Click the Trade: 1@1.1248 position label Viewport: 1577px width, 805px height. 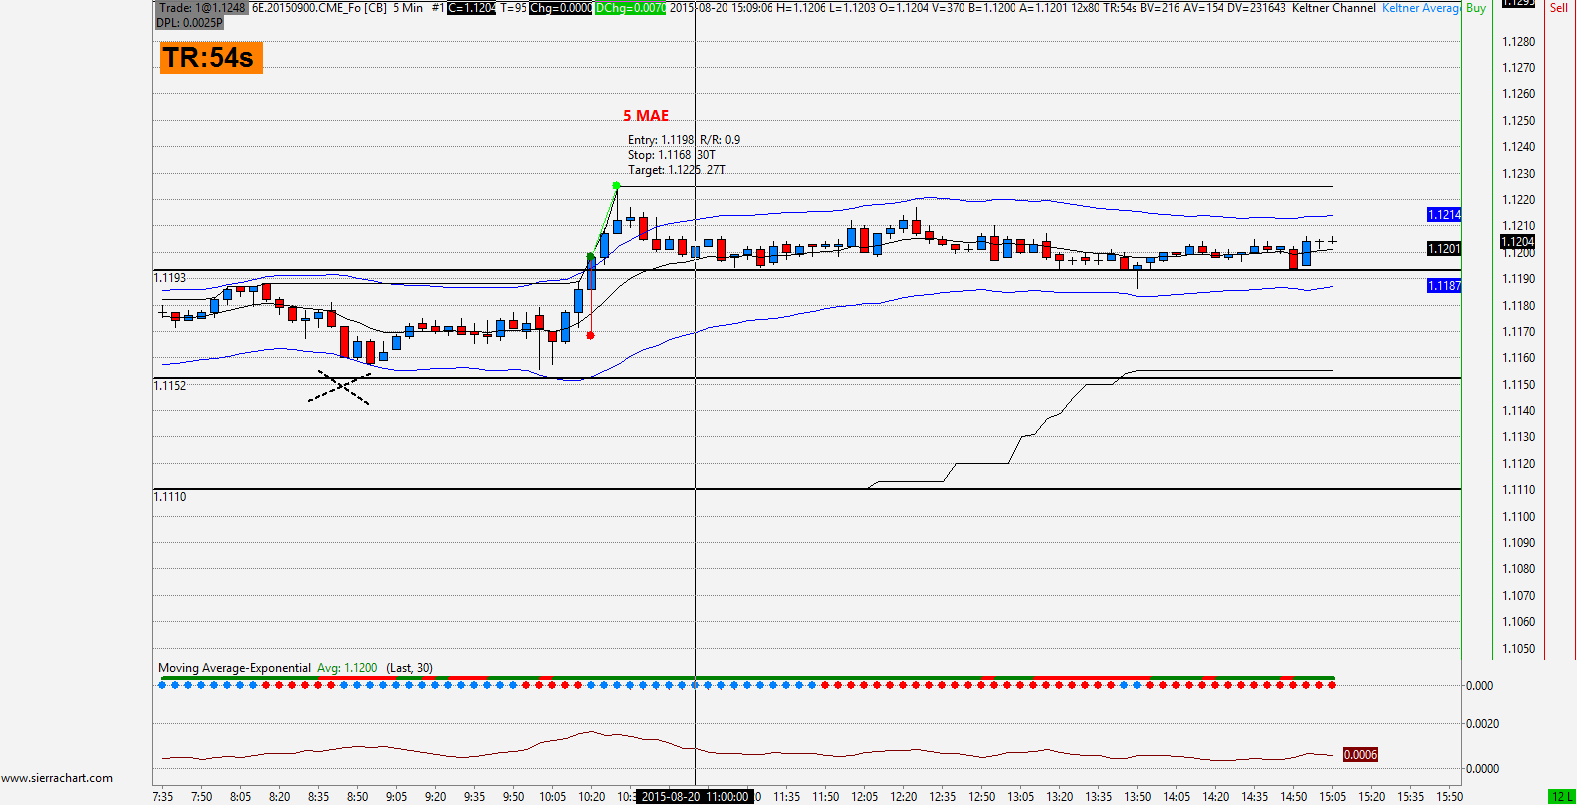click(202, 8)
